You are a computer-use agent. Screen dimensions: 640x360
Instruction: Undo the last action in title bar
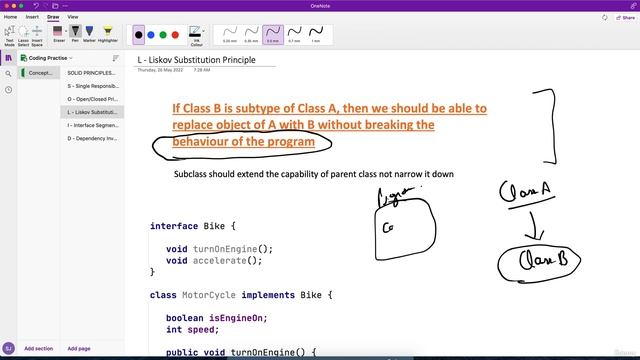point(36,6)
